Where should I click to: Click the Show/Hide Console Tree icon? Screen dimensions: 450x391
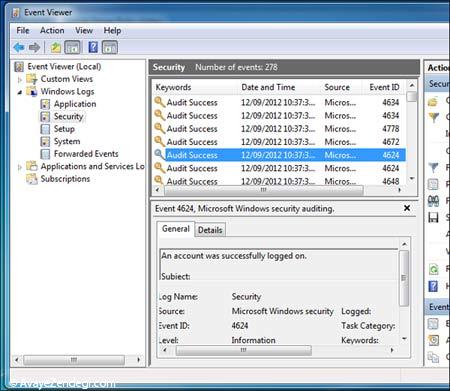point(72,47)
